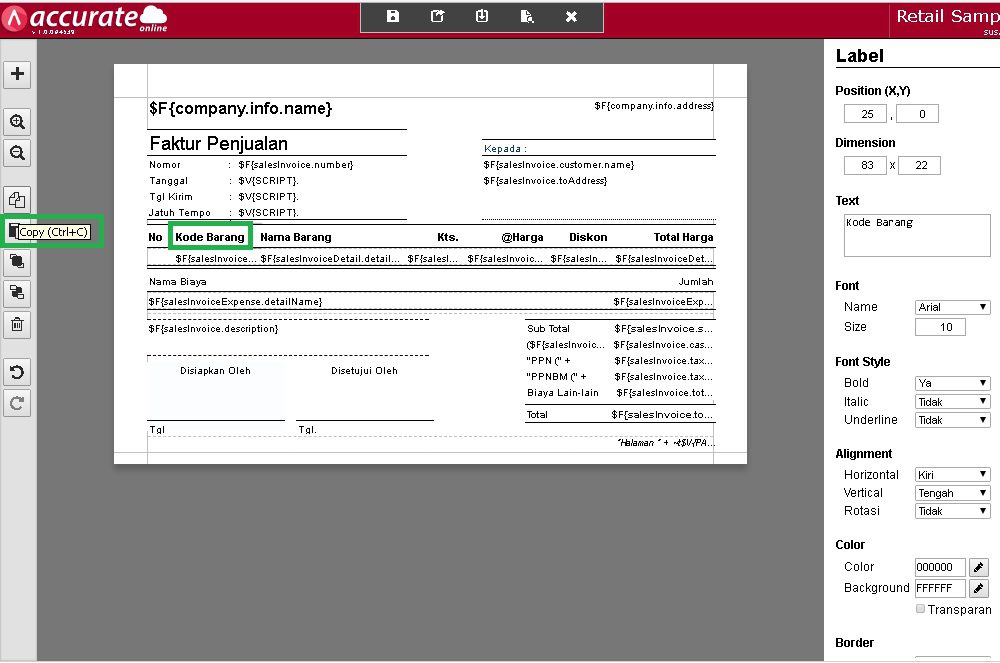The height and width of the screenshot is (663, 1000).
Task: Enable the Transparan checkbox
Action: pyautogui.click(x=920, y=609)
